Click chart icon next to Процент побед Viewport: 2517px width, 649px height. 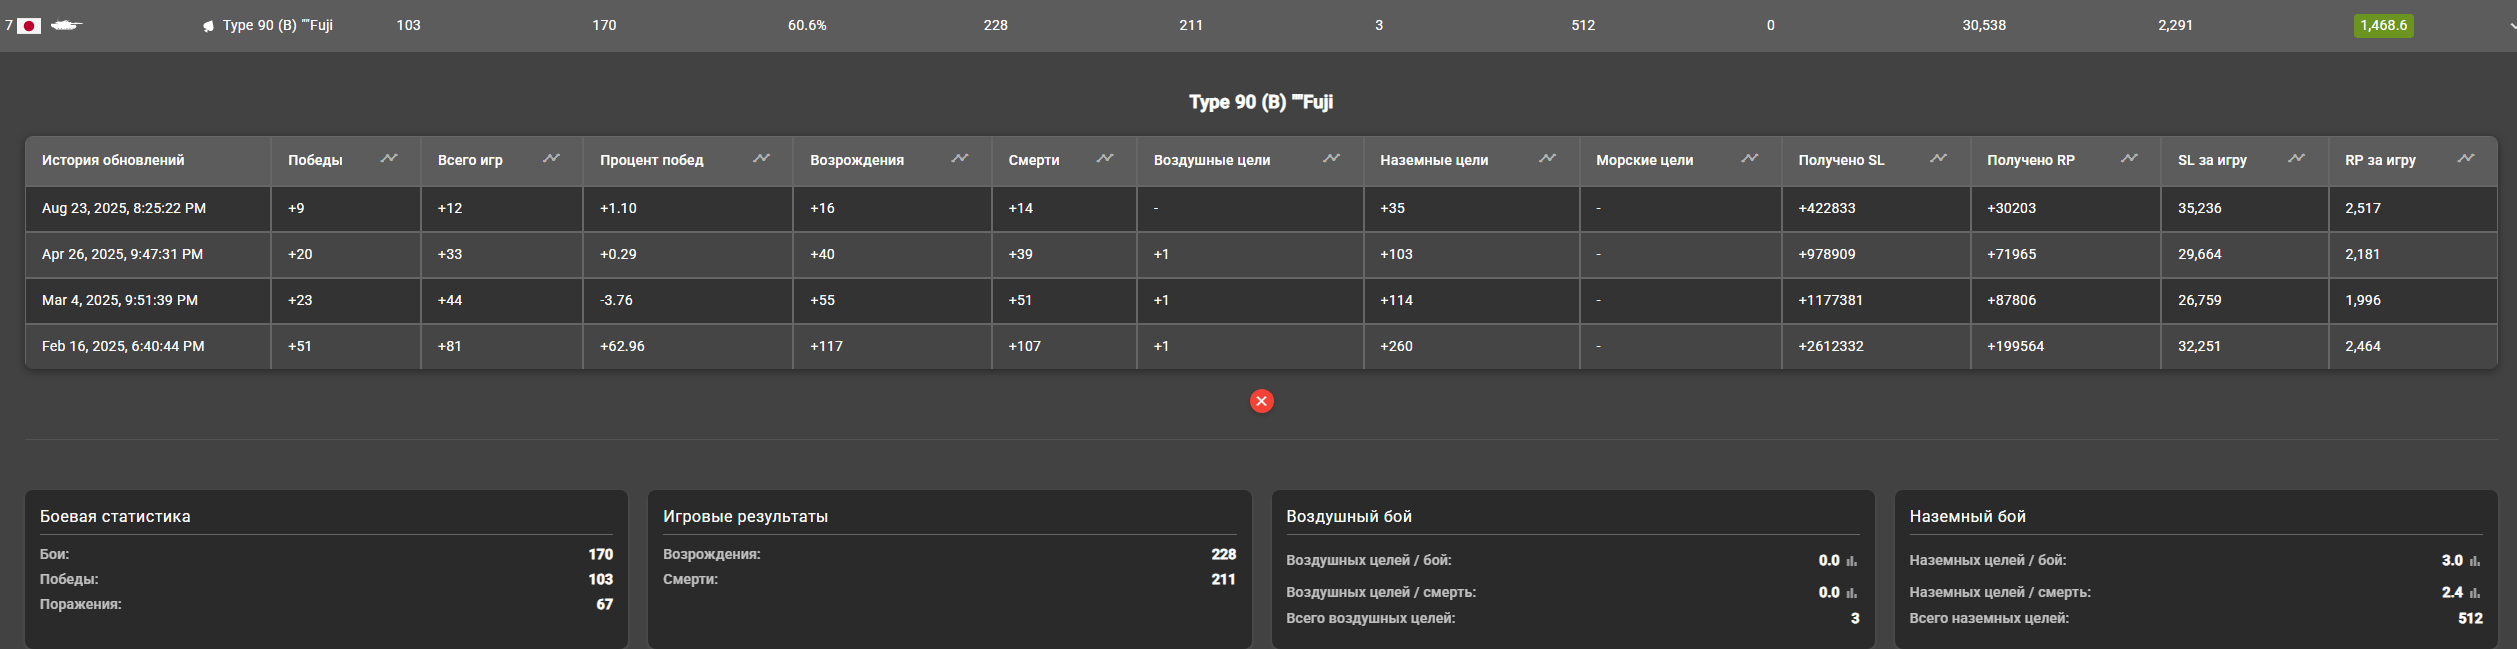[761, 159]
